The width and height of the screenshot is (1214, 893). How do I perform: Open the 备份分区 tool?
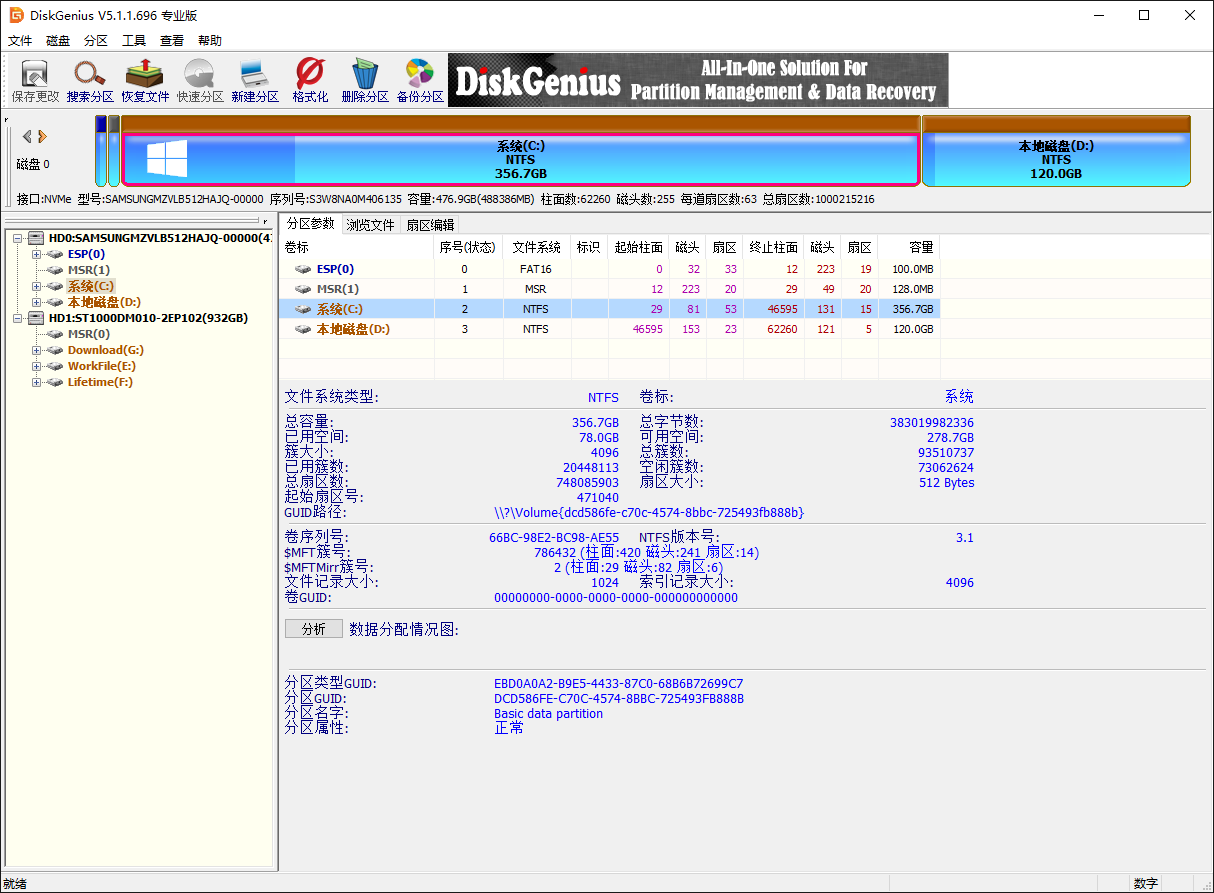pos(420,81)
